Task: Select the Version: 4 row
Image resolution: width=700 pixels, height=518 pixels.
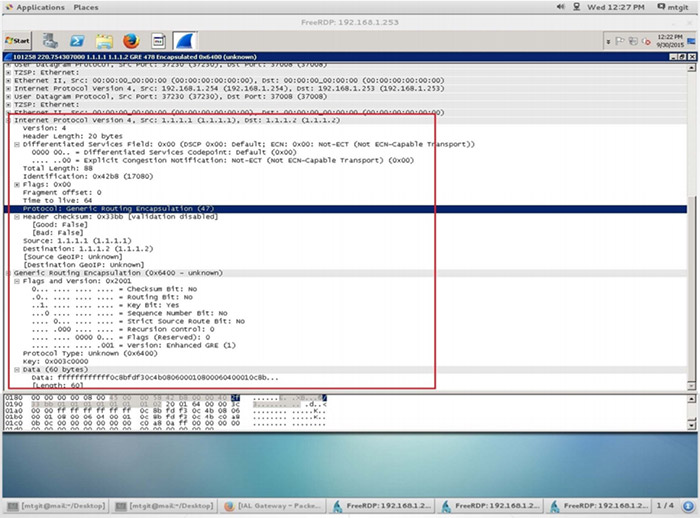Action: [x=45, y=128]
